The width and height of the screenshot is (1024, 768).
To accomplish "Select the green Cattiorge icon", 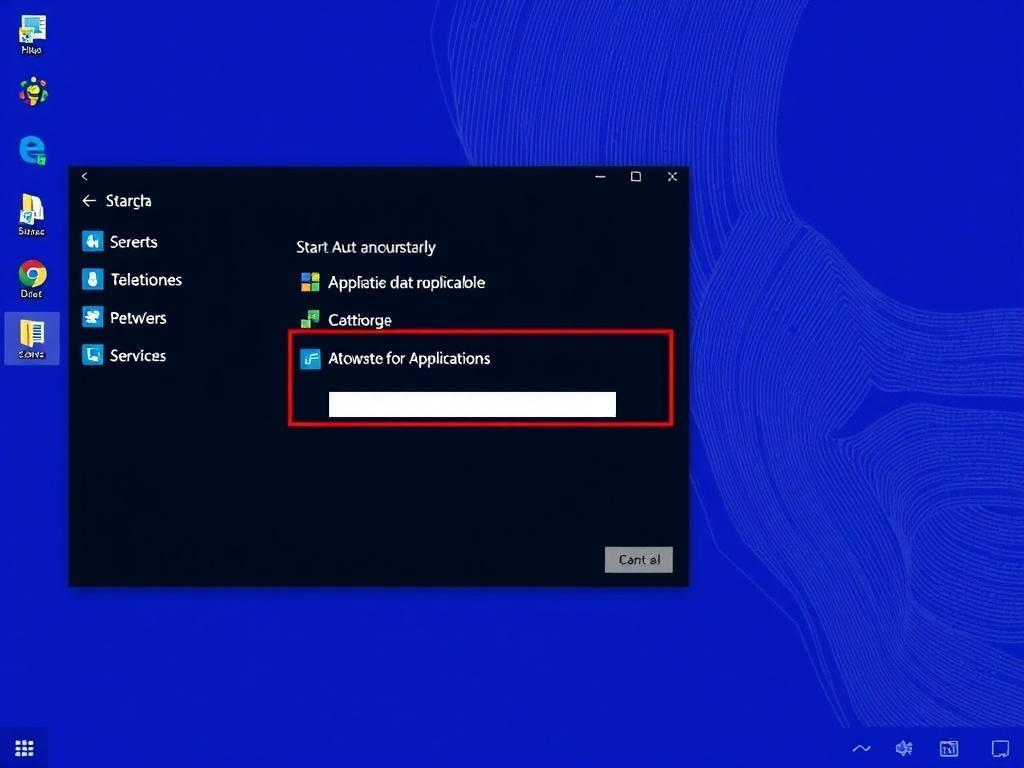I will pyautogui.click(x=310, y=320).
